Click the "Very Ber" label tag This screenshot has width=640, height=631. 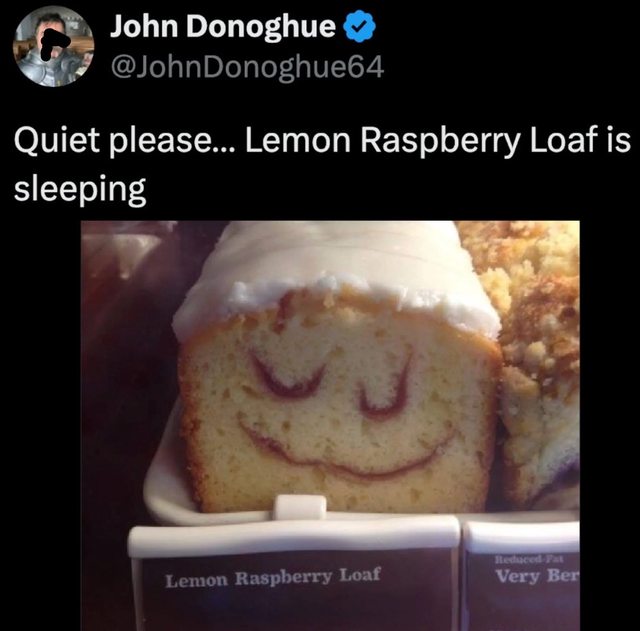click(x=537, y=576)
